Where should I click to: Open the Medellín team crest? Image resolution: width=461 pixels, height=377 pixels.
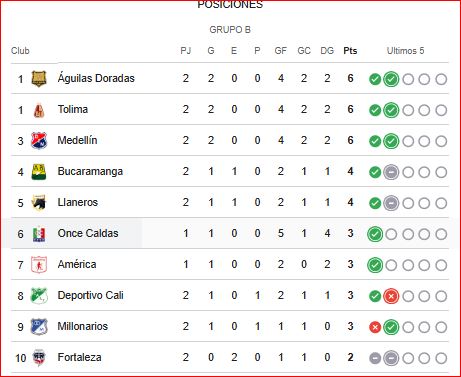39,141
